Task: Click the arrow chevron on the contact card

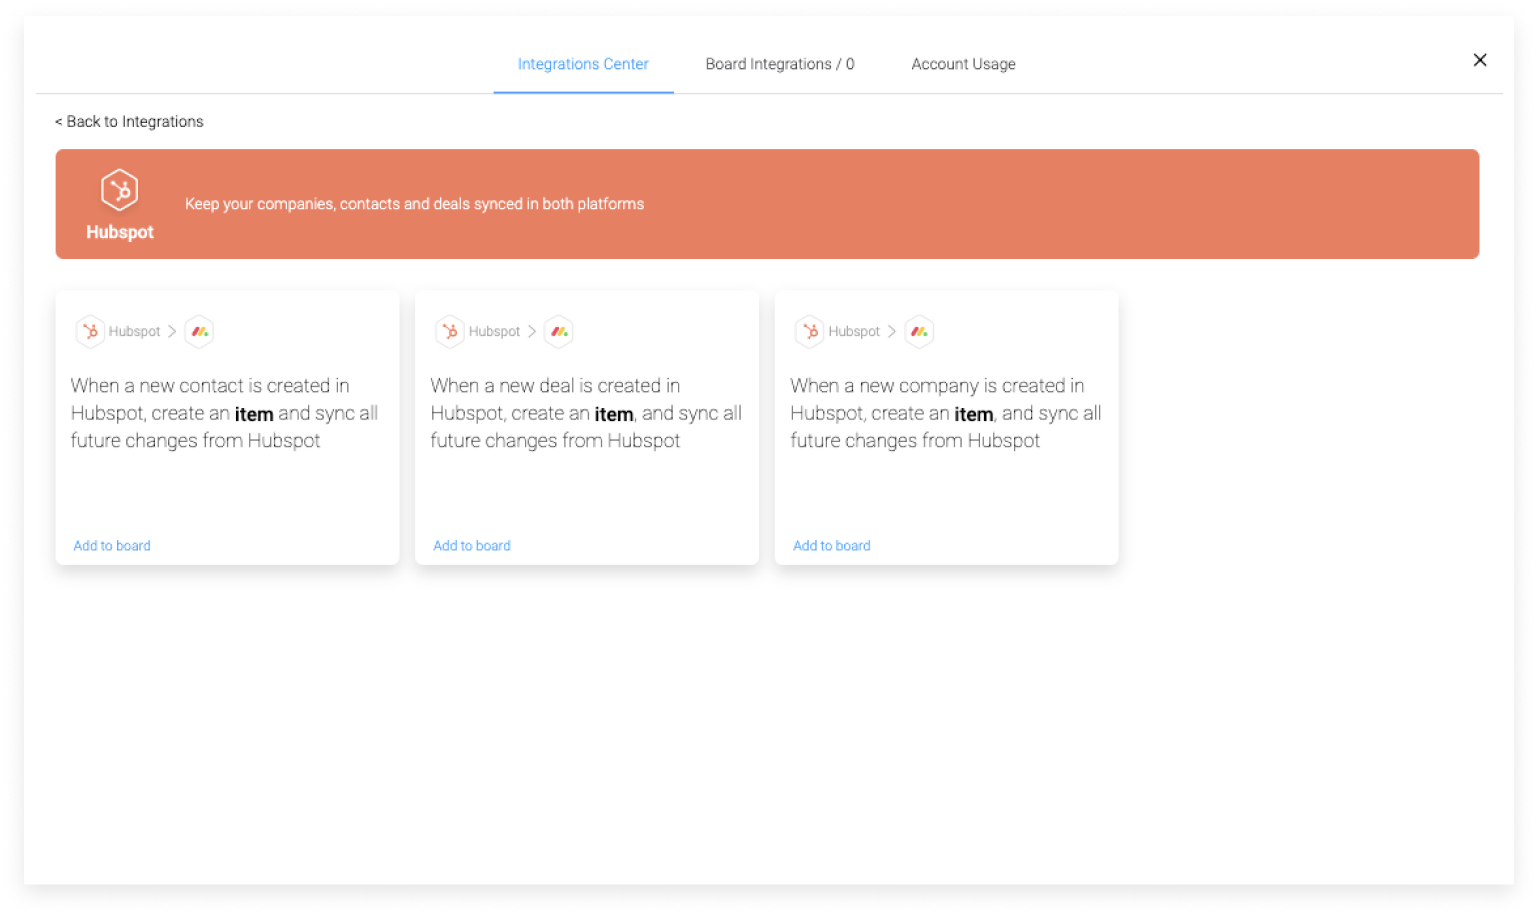Action: pos(172,331)
